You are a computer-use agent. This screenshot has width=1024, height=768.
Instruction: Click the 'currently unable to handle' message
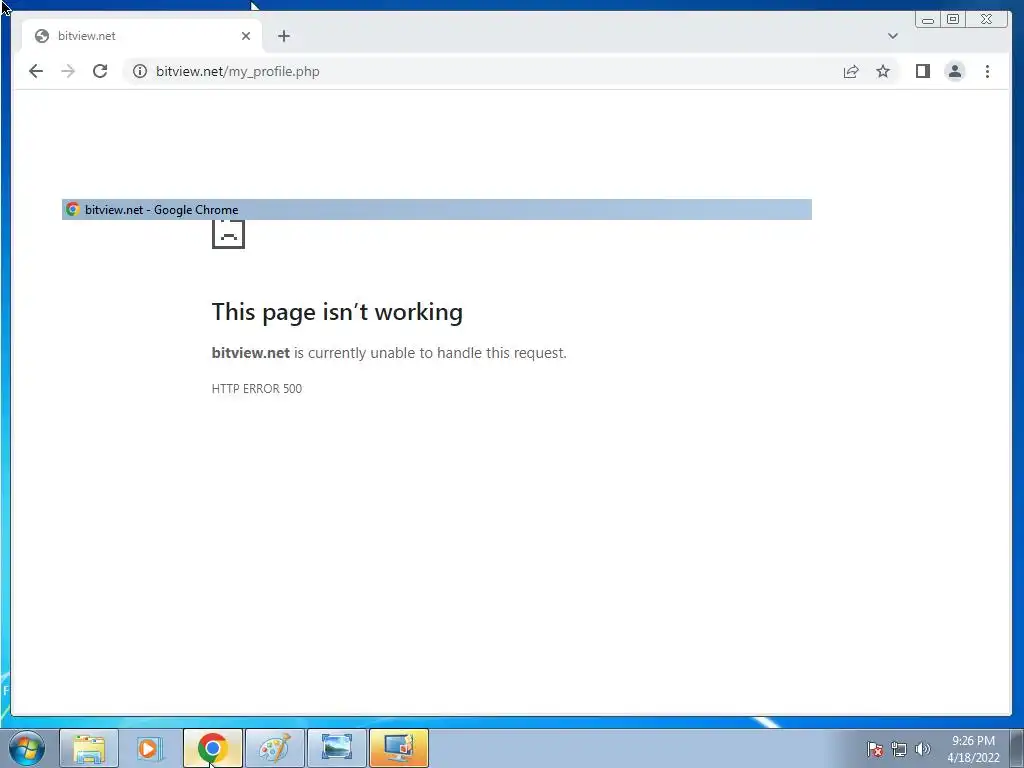click(389, 353)
